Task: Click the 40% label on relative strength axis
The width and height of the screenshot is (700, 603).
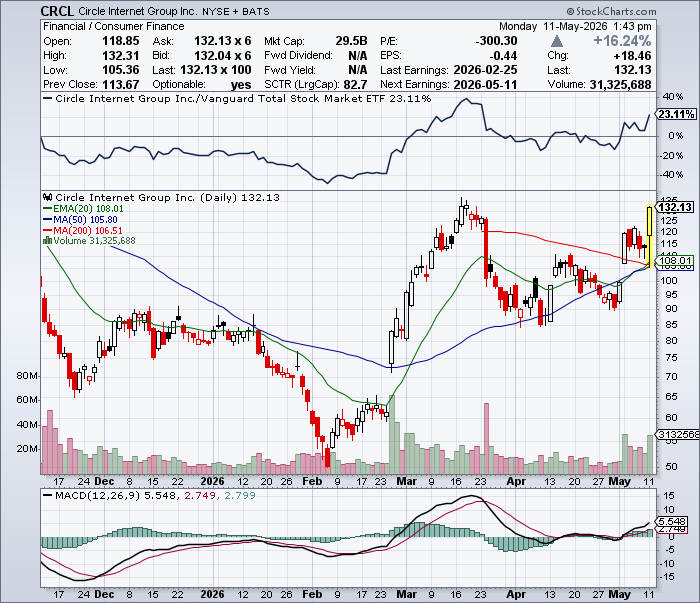Action: [673, 96]
